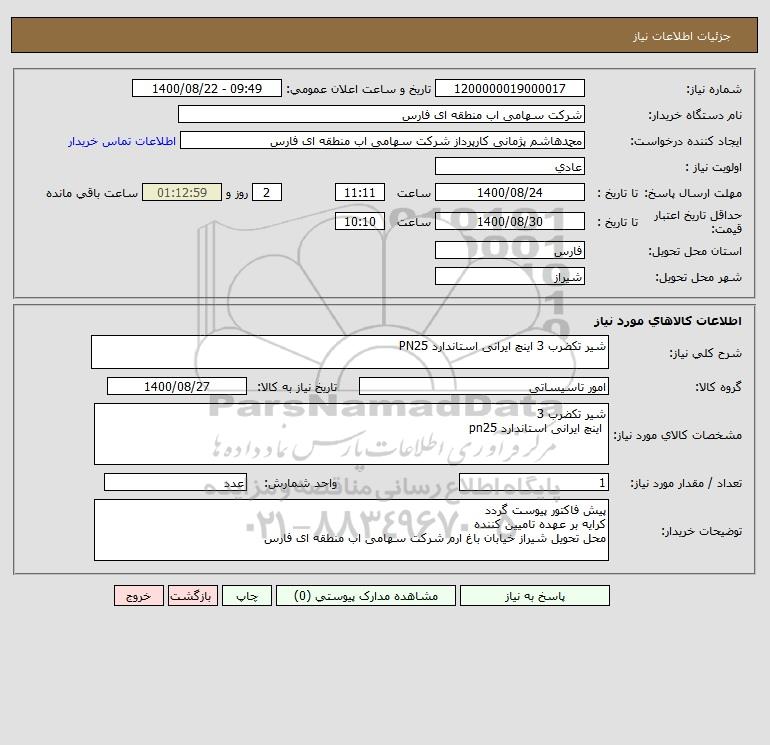
Task: Click the response deadline date 1400/08/24
Action: (510, 193)
